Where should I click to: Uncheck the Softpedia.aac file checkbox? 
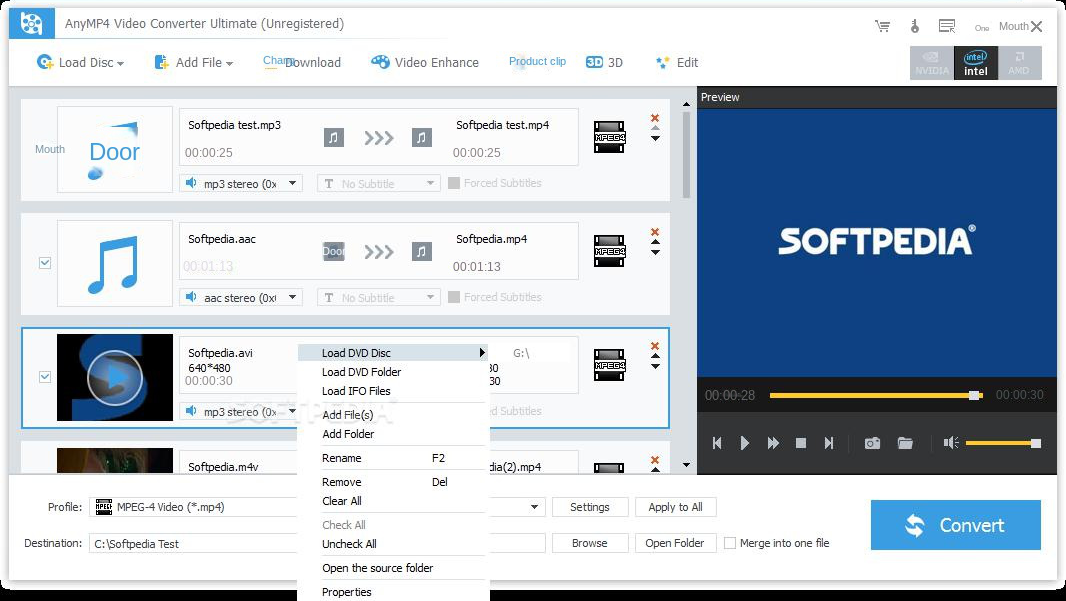pyautogui.click(x=45, y=263)
